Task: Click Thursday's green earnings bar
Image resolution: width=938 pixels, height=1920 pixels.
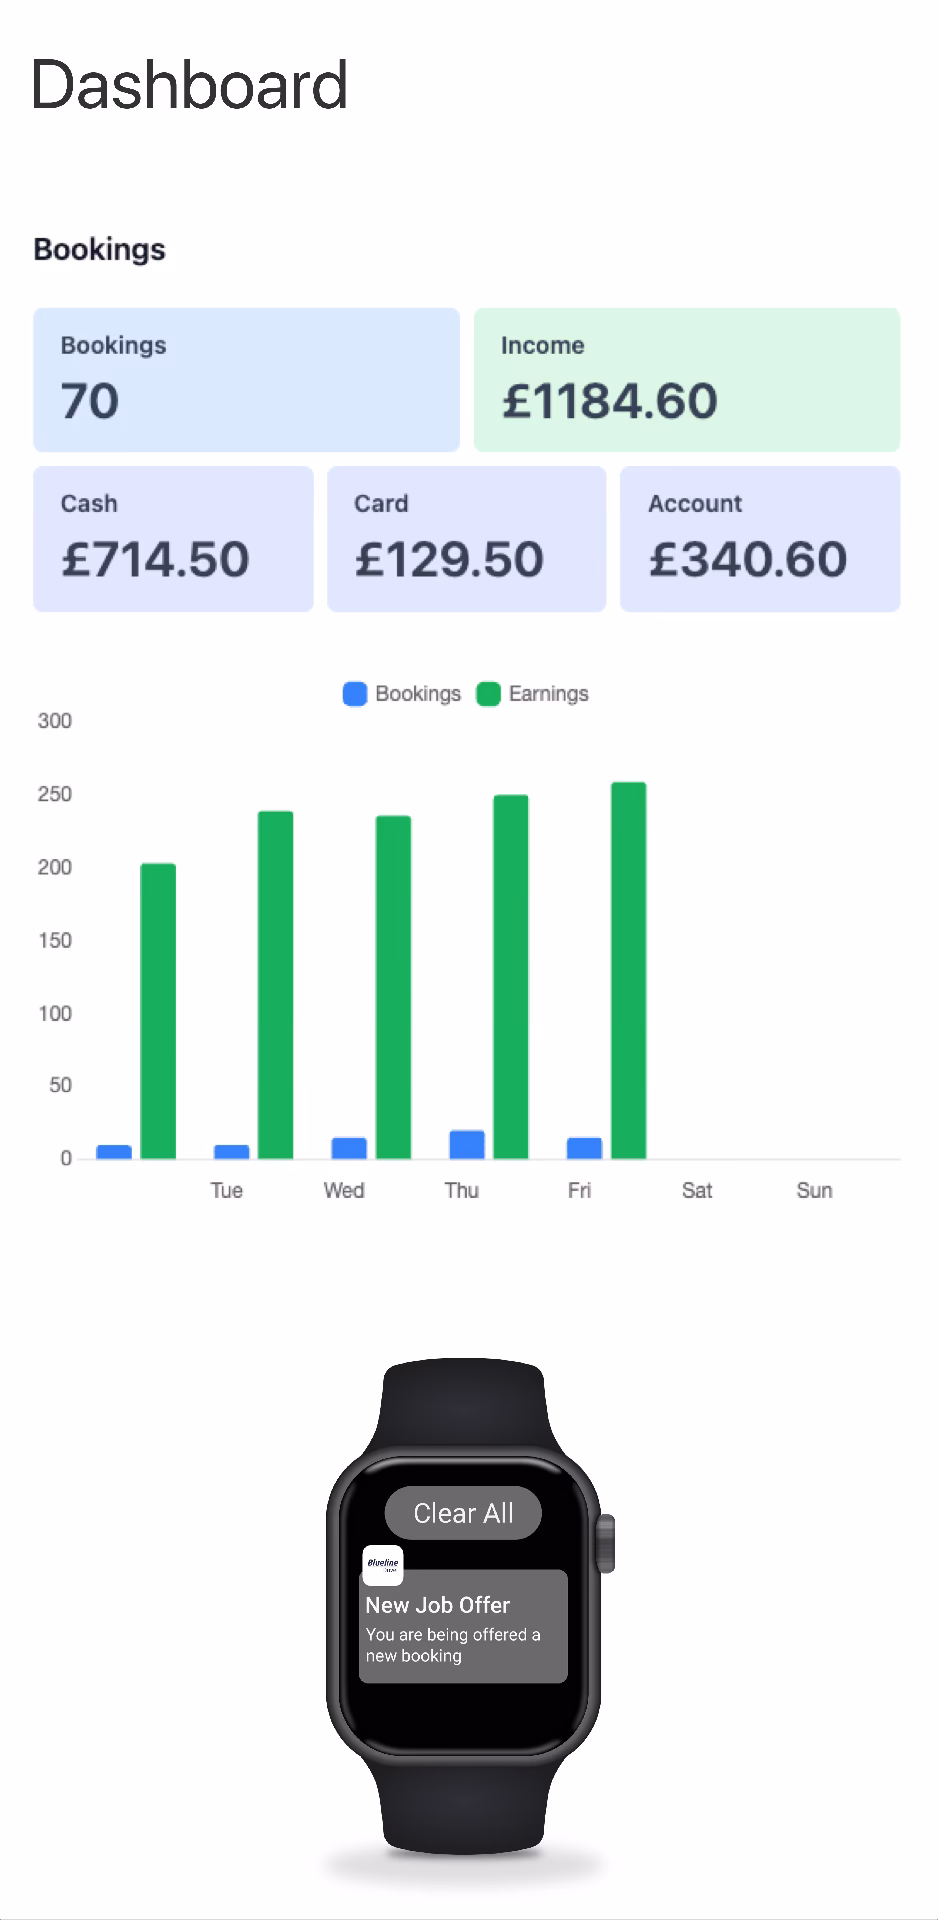Action: coord(511,976)
